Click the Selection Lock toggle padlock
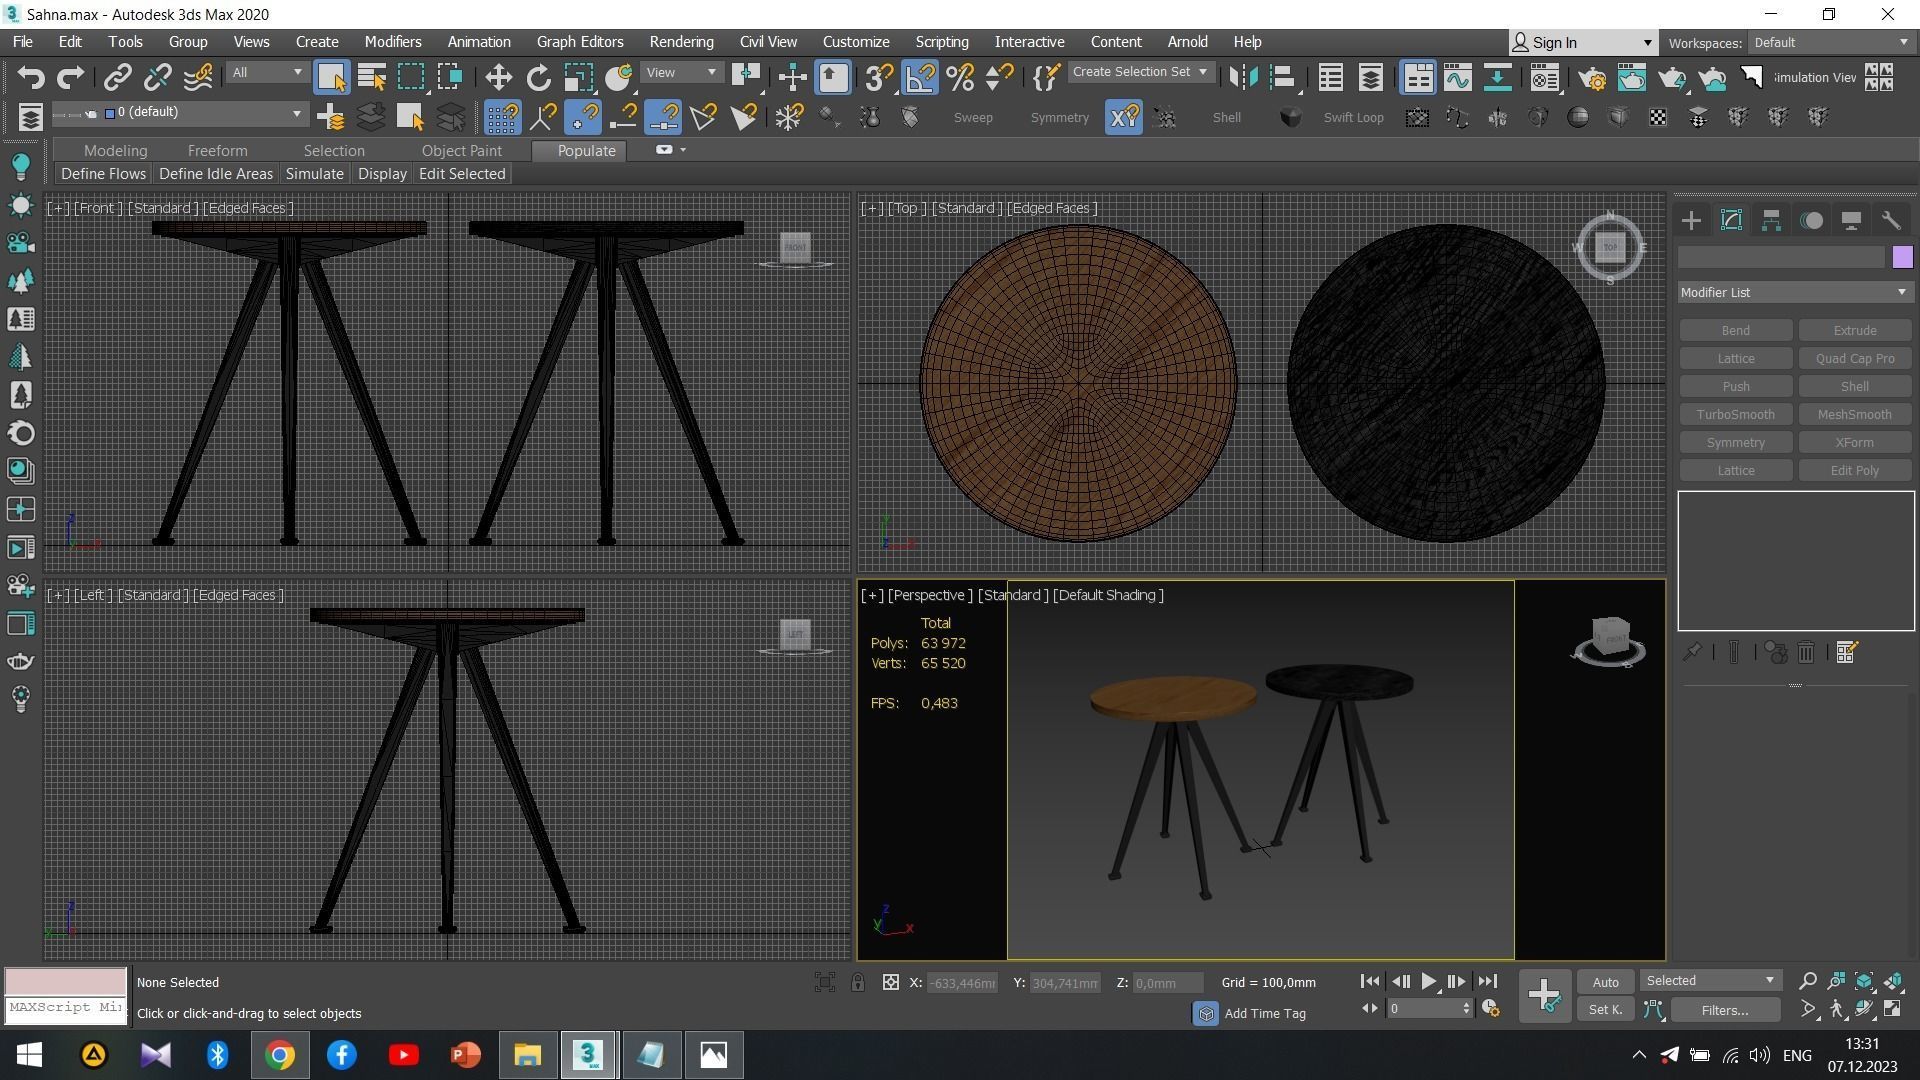This screenshot has width=1920, height=1080. tap(858, 982)
